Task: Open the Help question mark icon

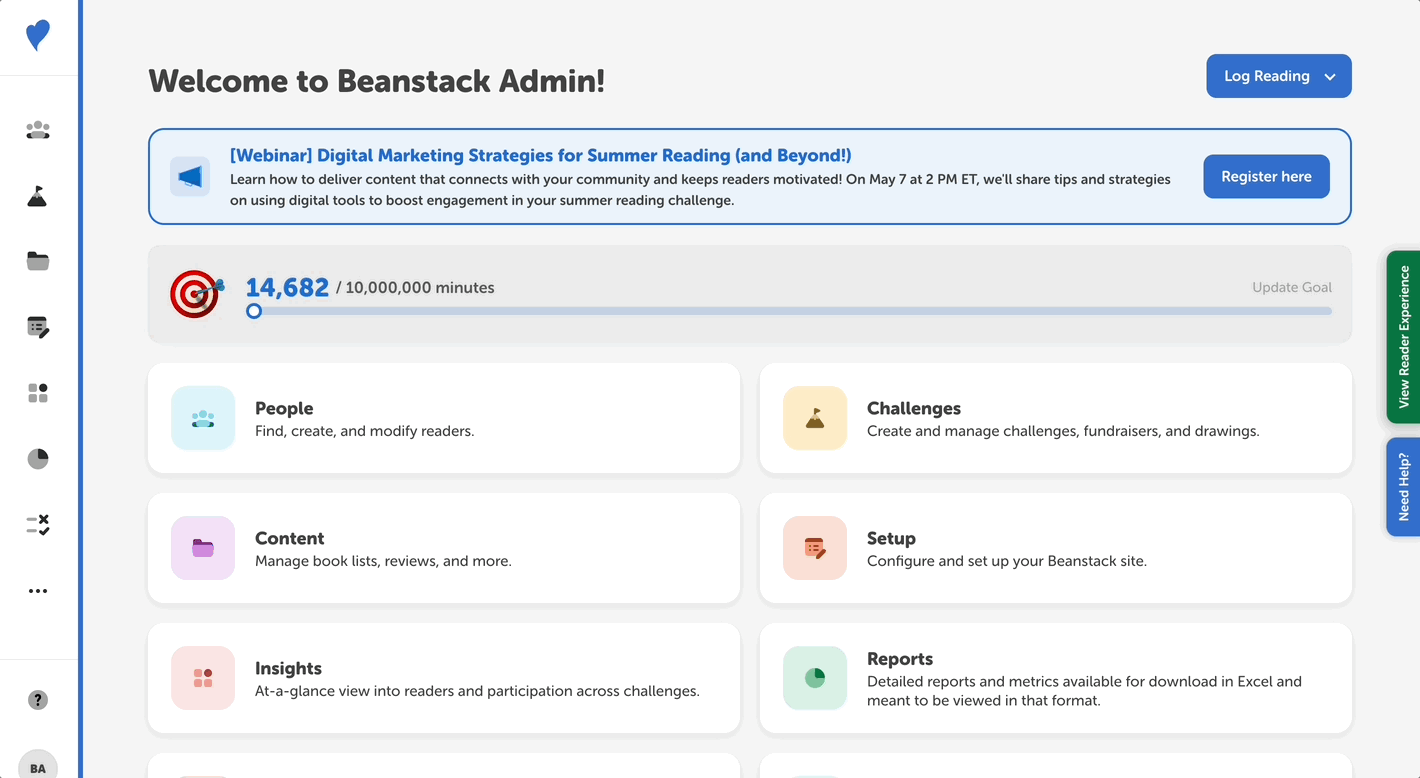Action: (x=37, y=700)
